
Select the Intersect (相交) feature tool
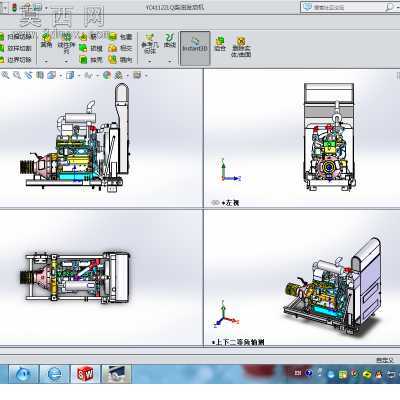121,48
